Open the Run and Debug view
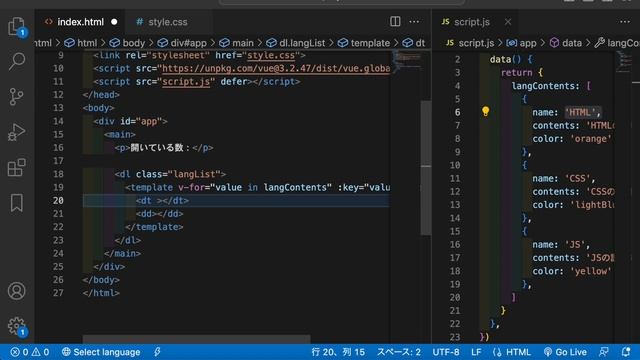The image size is (640, 360). click(x=16, y=132)
